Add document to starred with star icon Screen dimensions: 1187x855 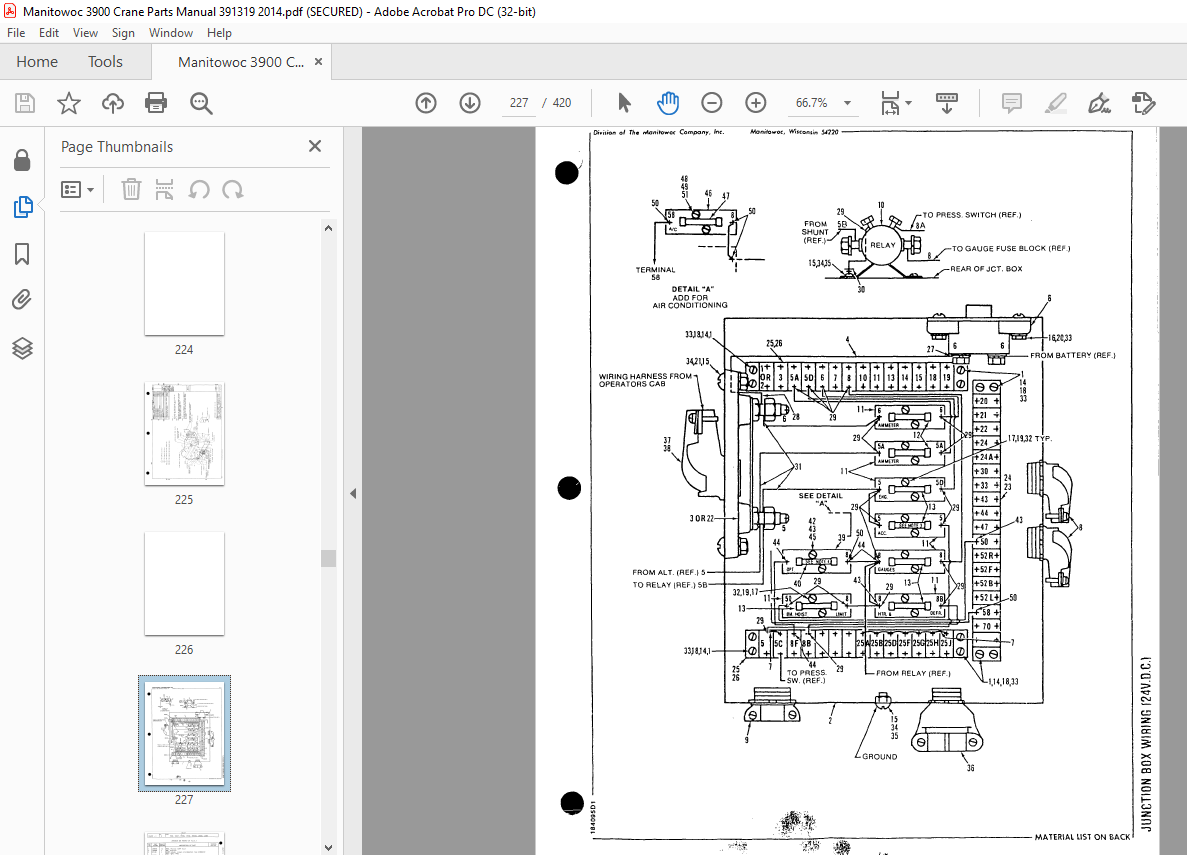click(x=69, y=103)
